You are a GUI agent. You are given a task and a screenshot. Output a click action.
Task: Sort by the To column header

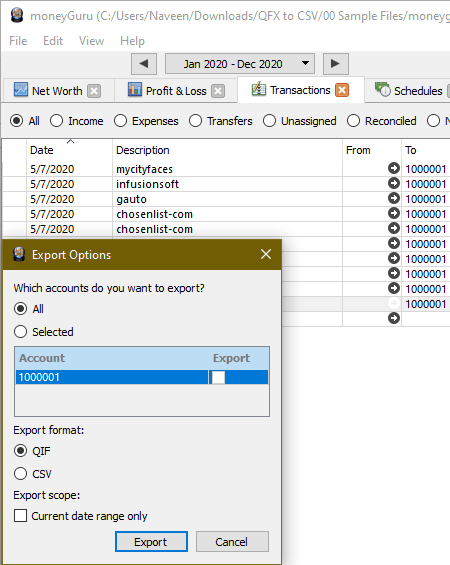[x=426, y=150]
